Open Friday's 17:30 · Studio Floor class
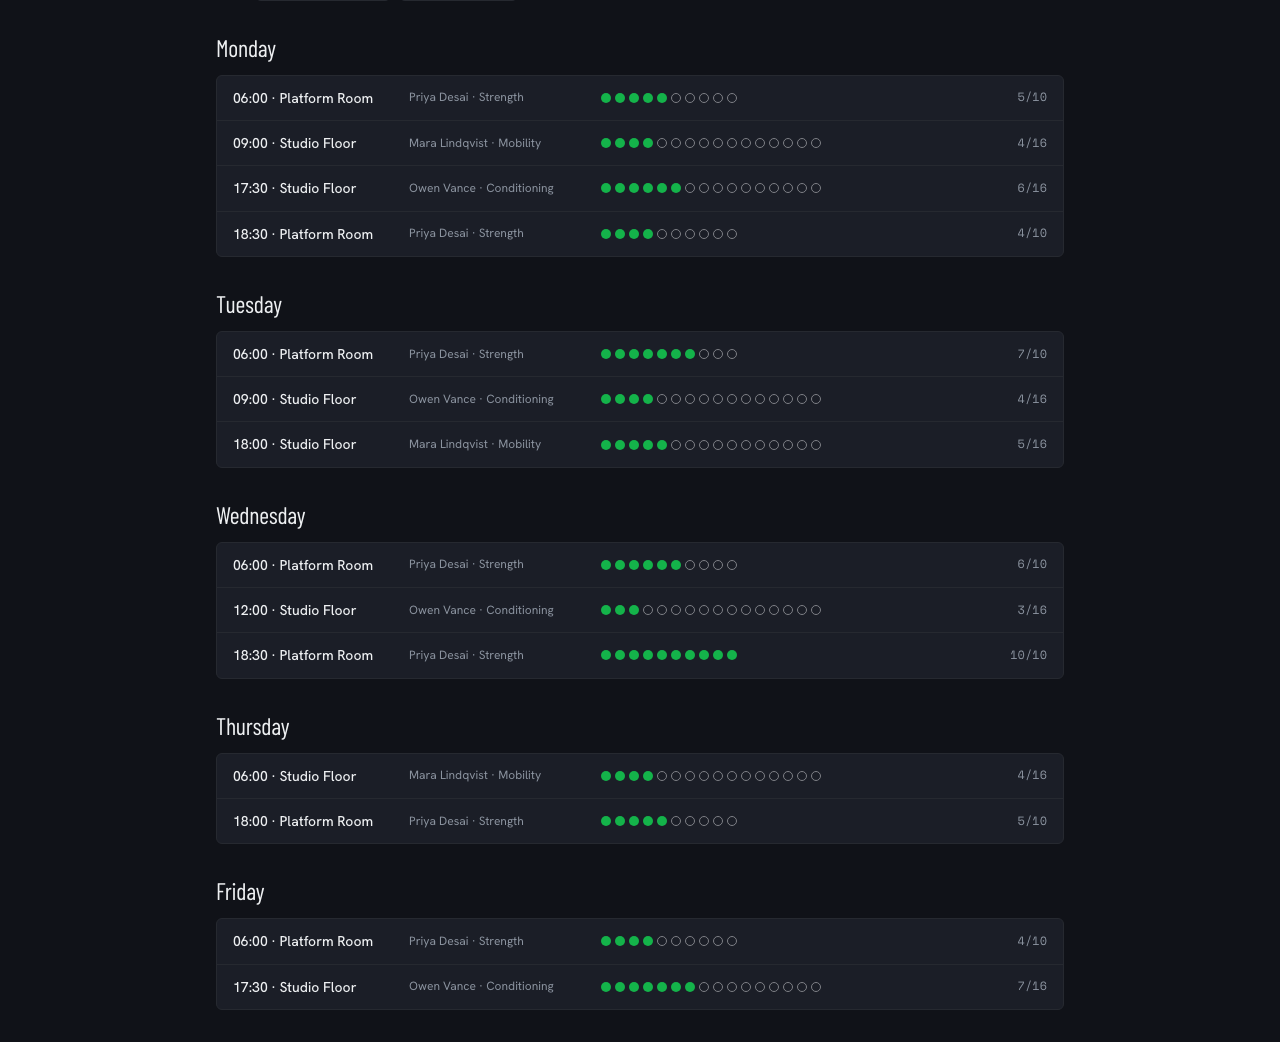 [x=640, y=987]
